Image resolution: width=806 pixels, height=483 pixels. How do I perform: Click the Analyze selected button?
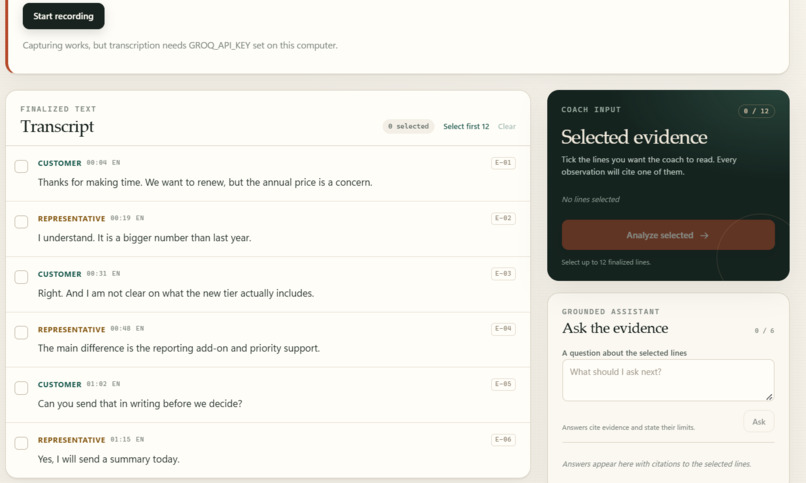coord(668,235)
